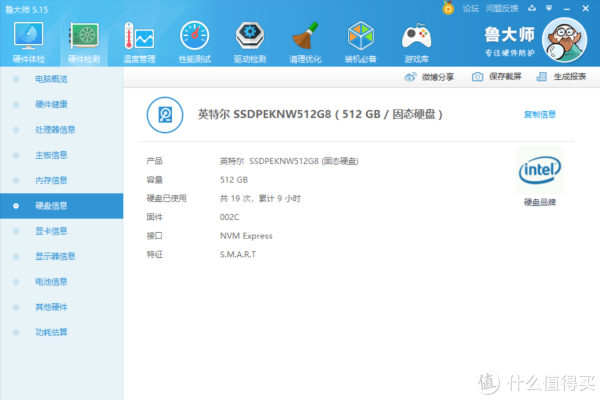Open the 论坛 forum link
The image size is (600, 400).
pos(470,8)
